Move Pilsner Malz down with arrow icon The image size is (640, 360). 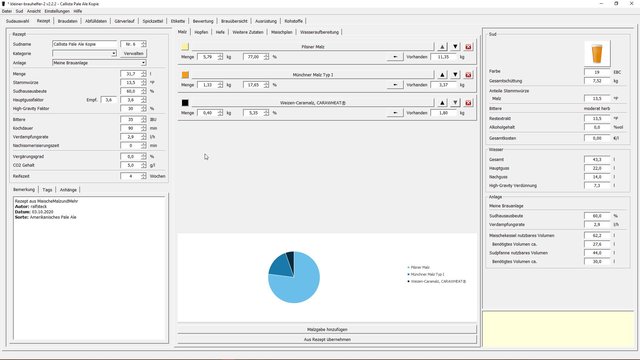(455, 47)
